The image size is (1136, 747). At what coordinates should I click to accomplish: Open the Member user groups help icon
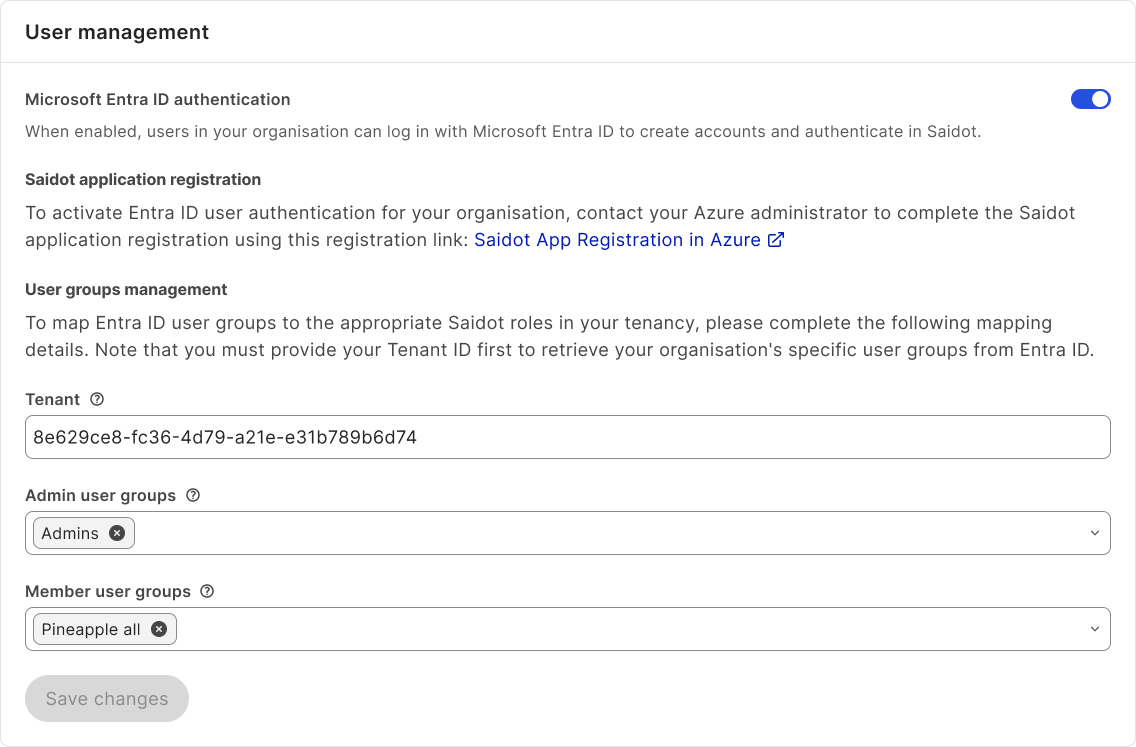pyautogui.click(x=207, y=591)
